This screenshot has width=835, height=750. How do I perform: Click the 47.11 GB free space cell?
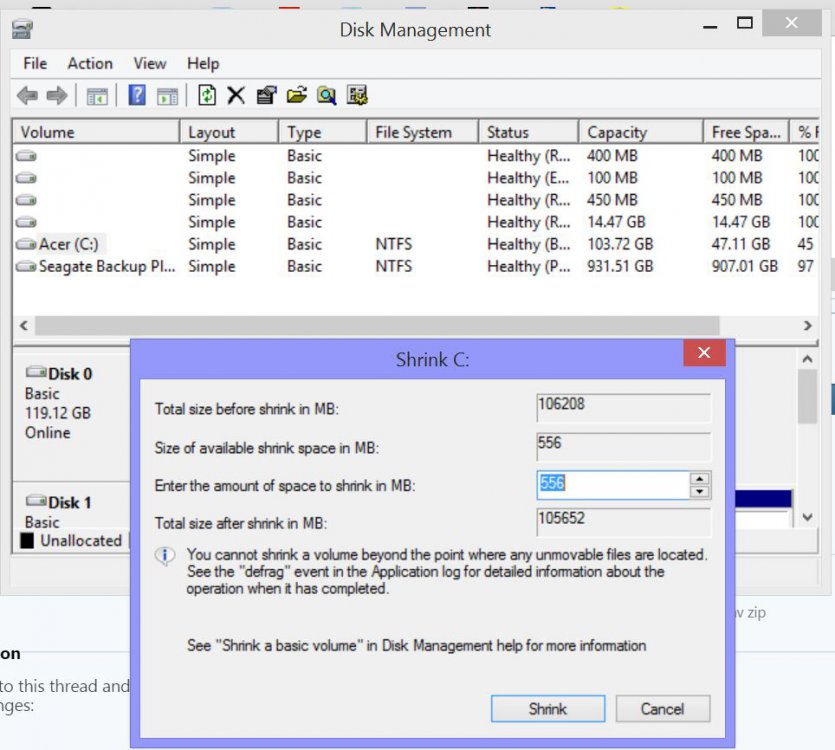tap(741, 244)
